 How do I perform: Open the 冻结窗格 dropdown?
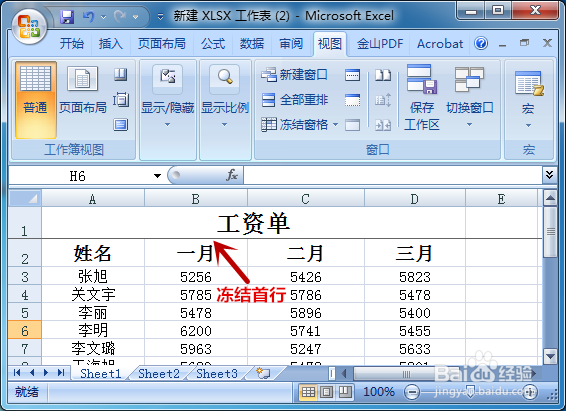[x=300, y=125]
